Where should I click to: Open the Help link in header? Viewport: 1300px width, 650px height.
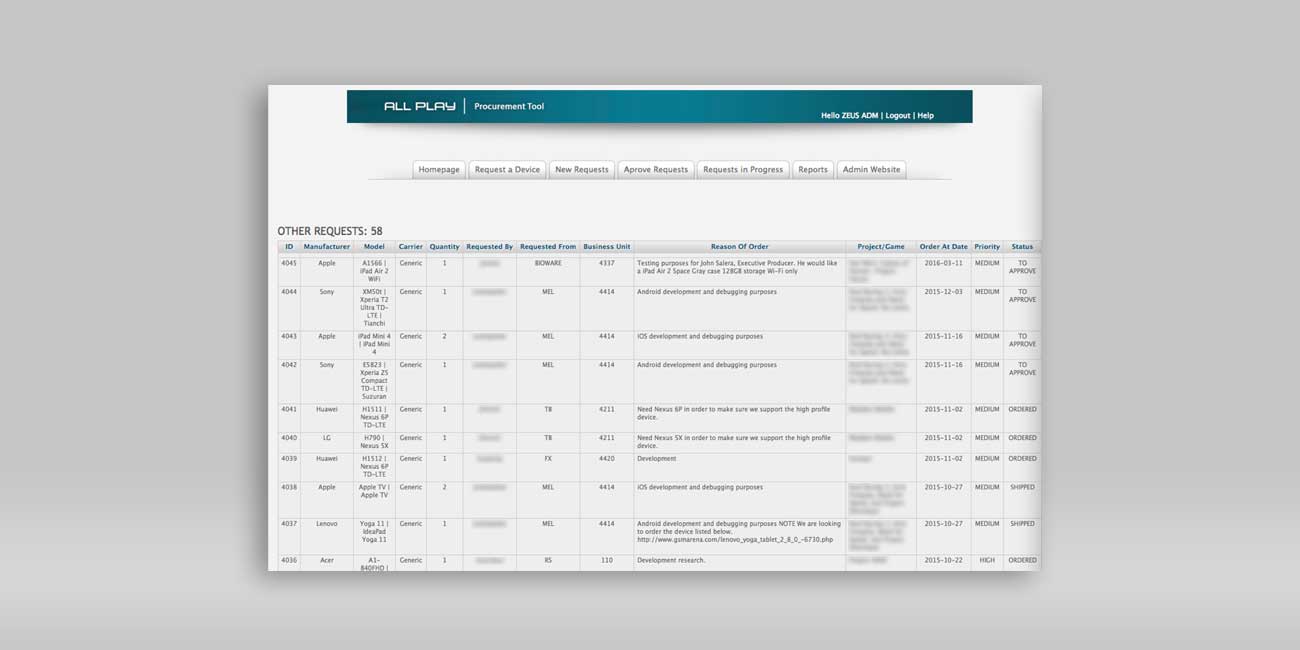(925, 116)
